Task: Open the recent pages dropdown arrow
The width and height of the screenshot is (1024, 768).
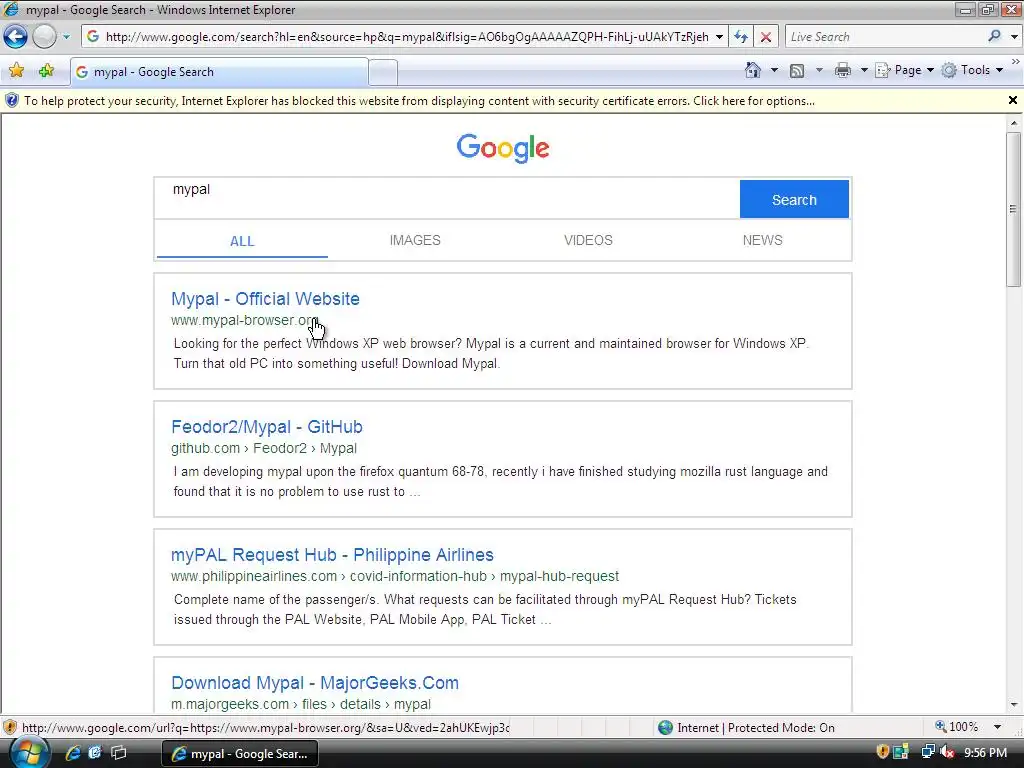Action: pos(66,37)
